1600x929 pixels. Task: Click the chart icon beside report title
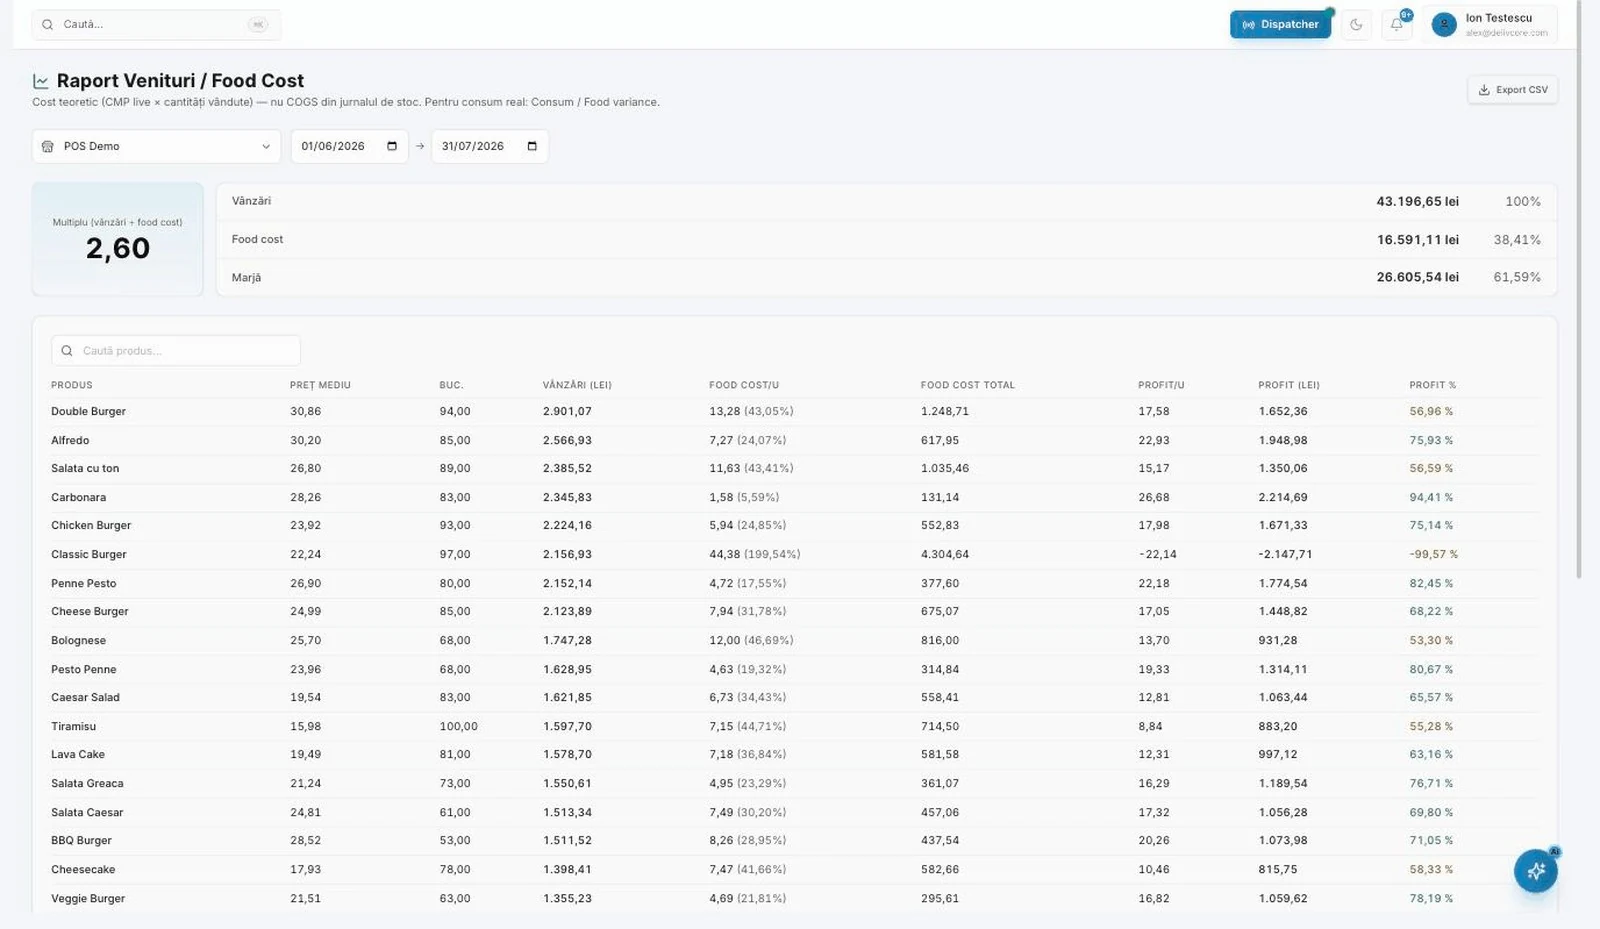click(x=41, y=81)
